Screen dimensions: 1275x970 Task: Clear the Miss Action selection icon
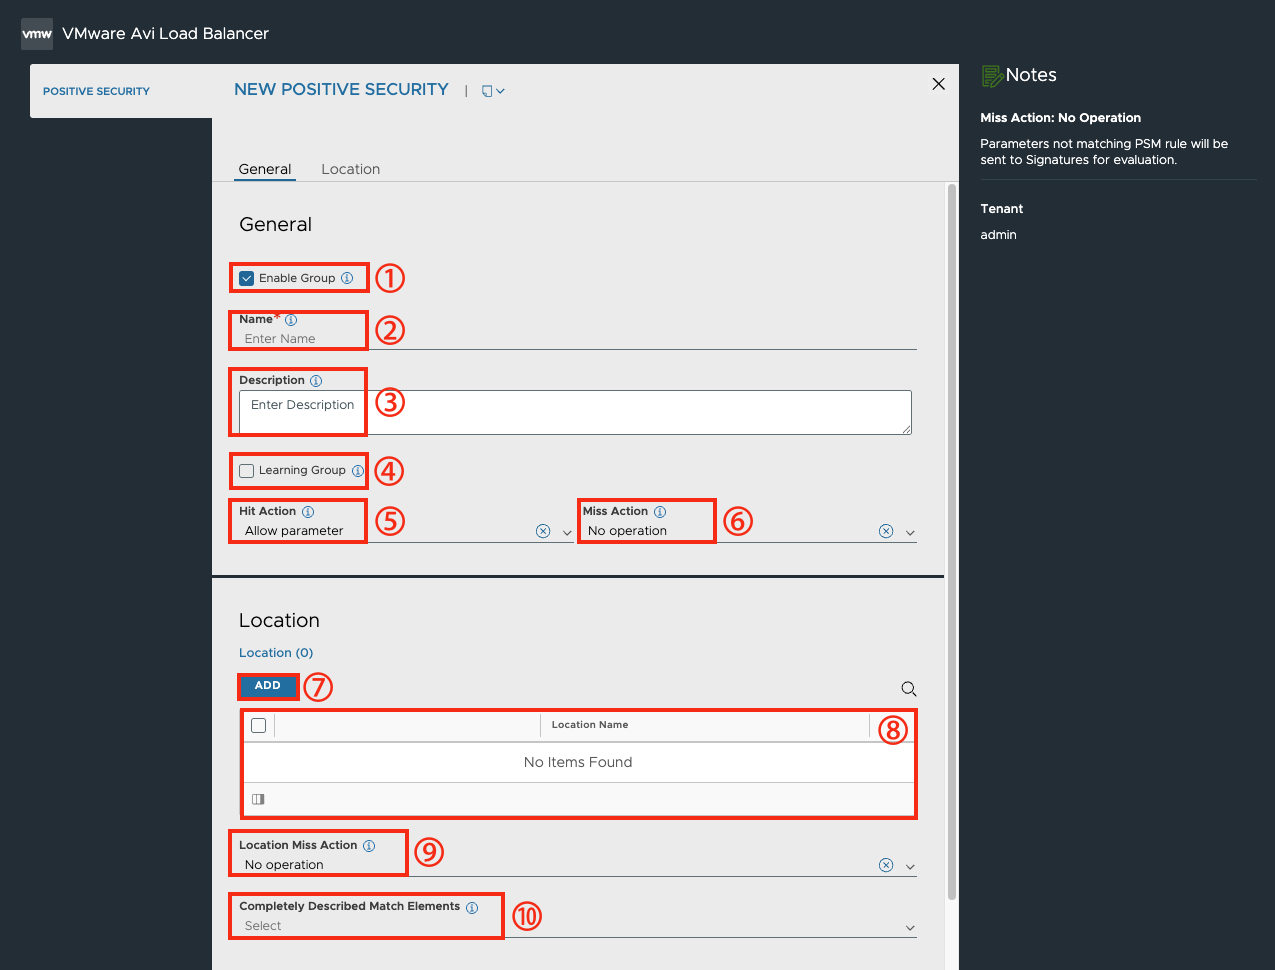click(886, 531)
